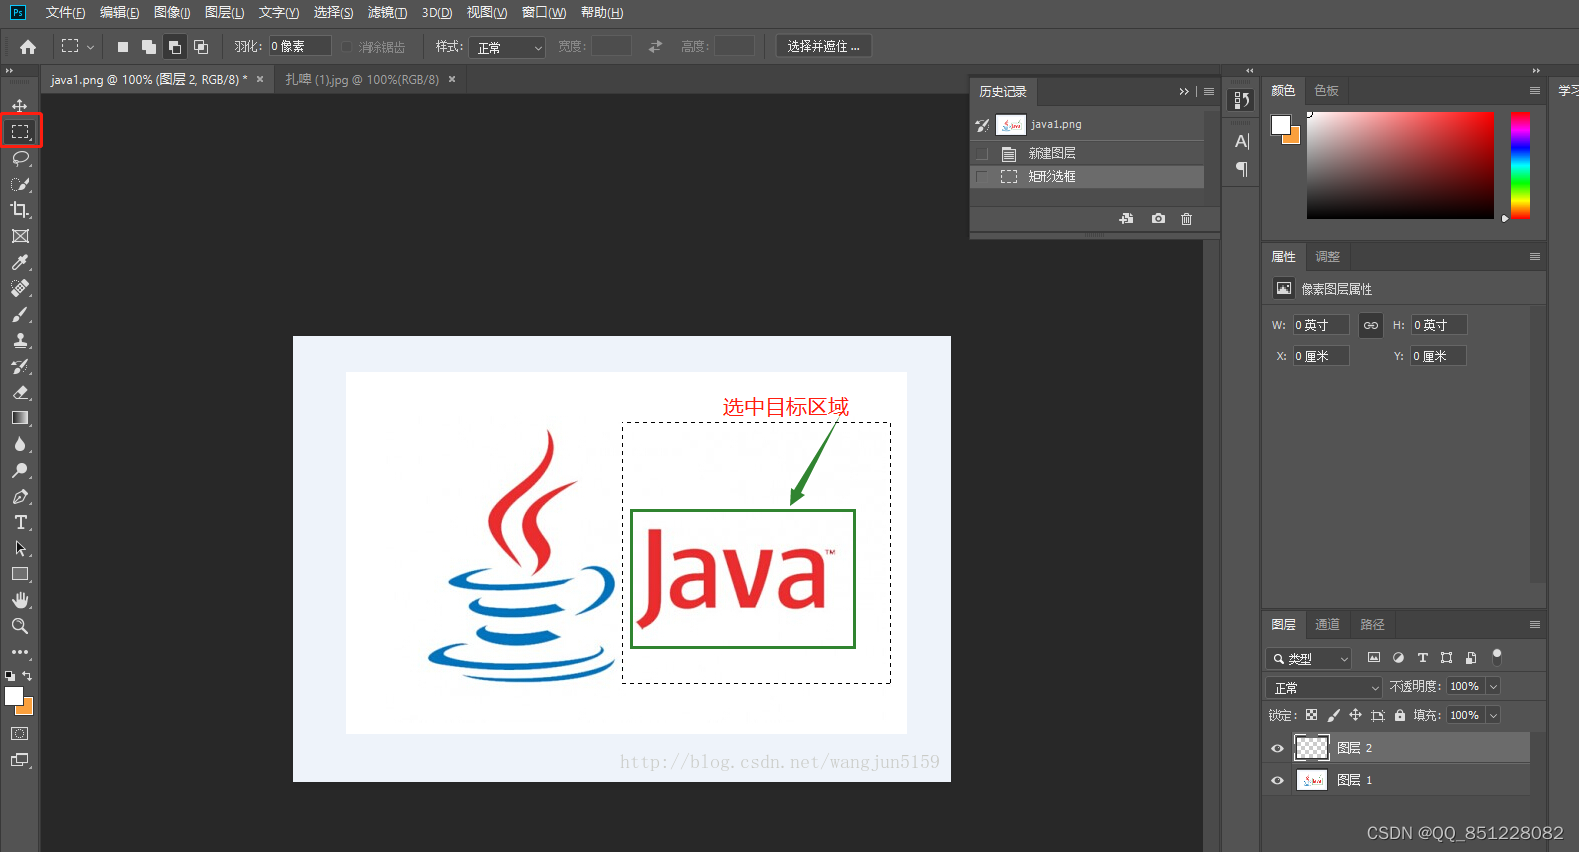Select the Eyedropper tool
This screenshot has width=1579, height=852.
tap(20, 262)
